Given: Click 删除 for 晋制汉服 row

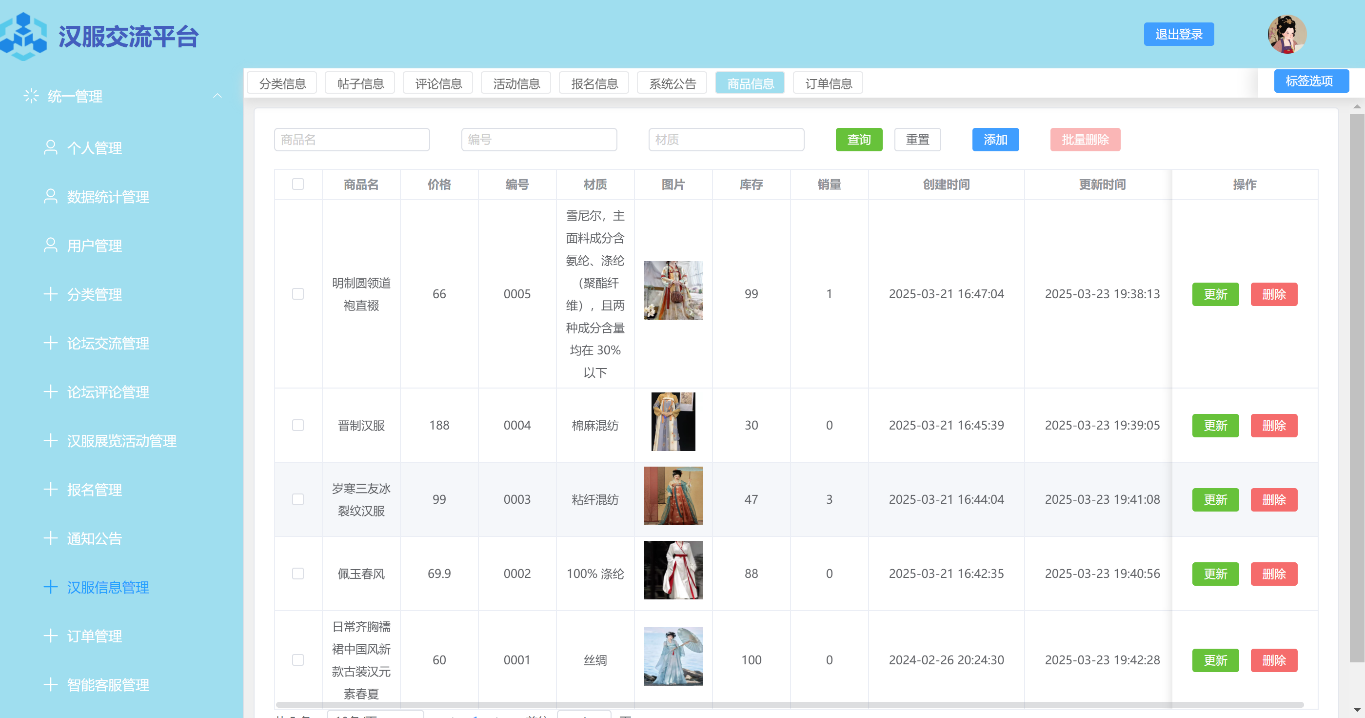Looking at the screenshot, I should pyautogui.click(x=1274, y=425).
